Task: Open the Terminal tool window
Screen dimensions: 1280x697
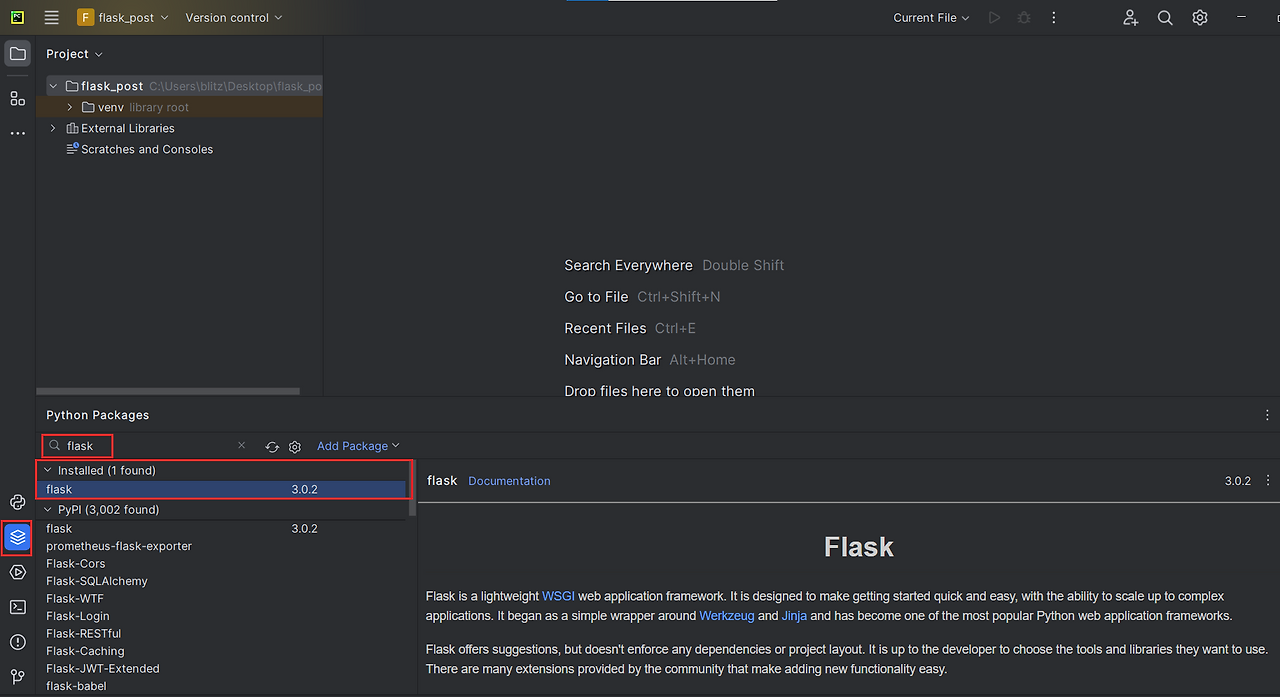Action: point(17,607)
